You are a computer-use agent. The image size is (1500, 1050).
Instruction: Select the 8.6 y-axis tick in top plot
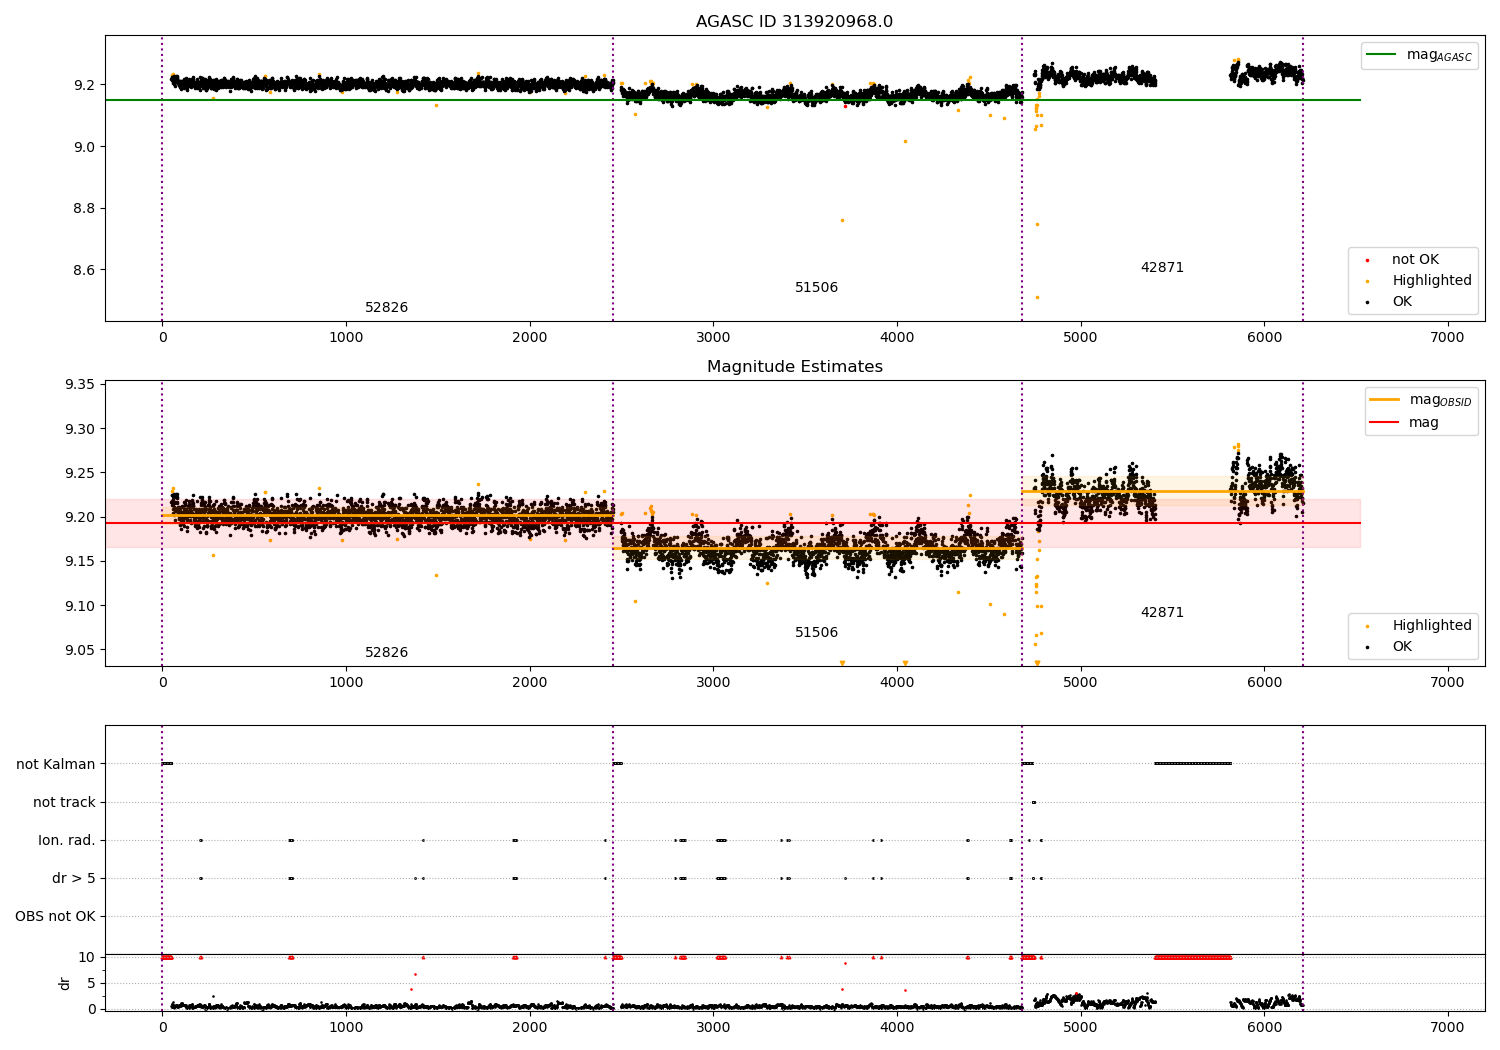coord(84,271)
